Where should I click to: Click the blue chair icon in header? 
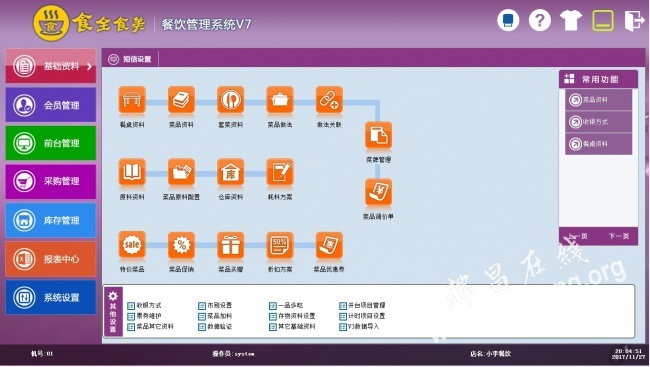tap(508, 20)
